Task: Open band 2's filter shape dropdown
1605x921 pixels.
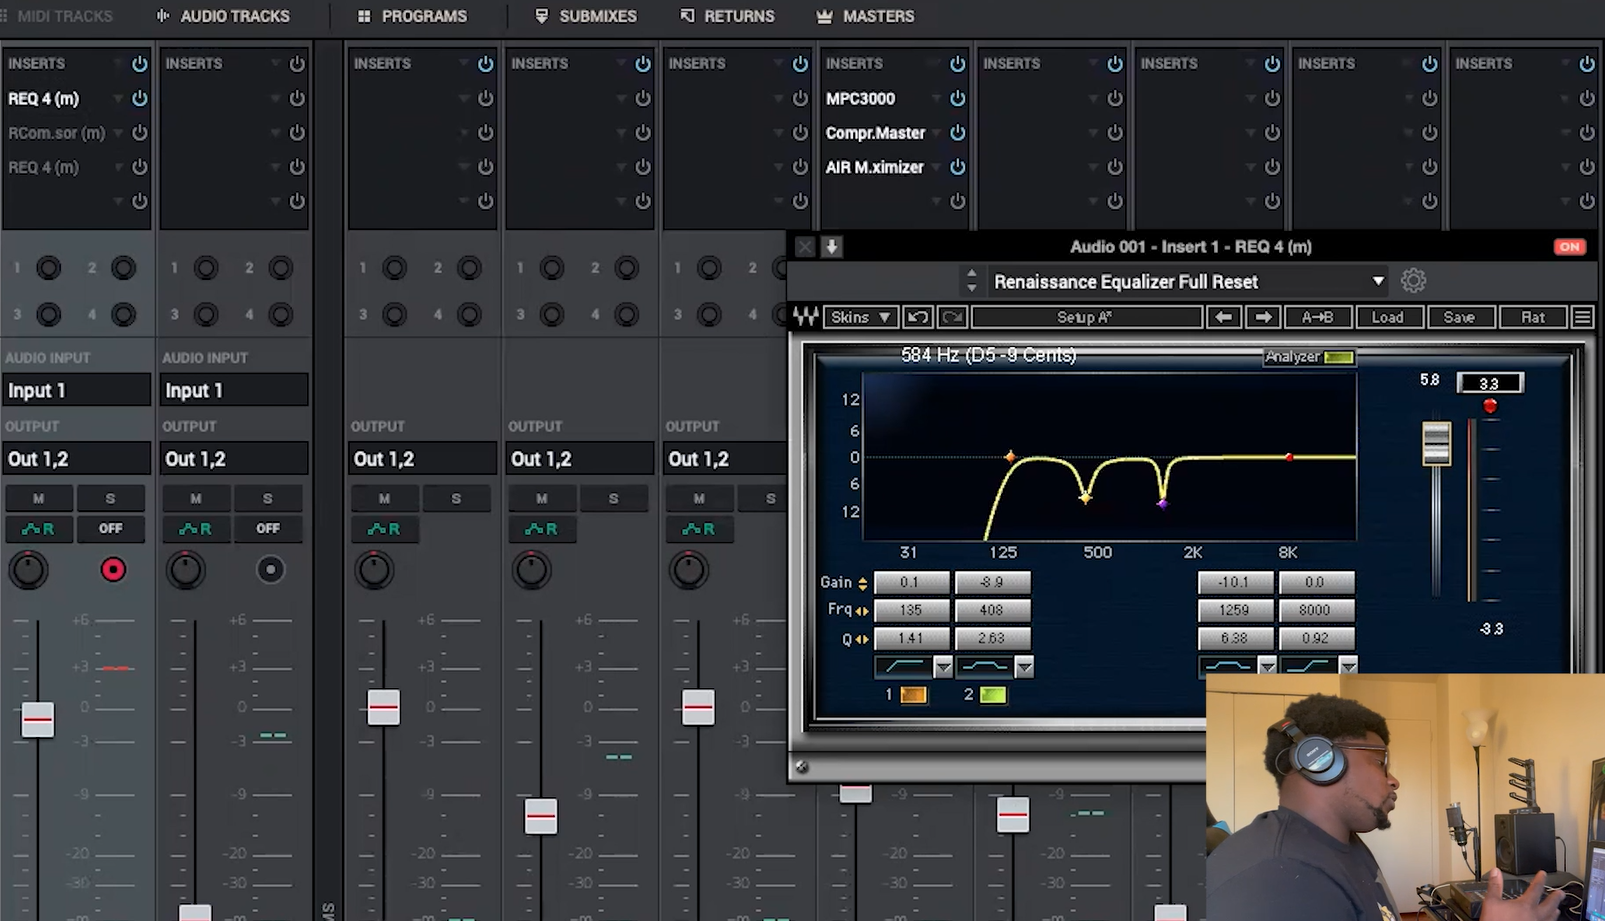Action: 1024,666
